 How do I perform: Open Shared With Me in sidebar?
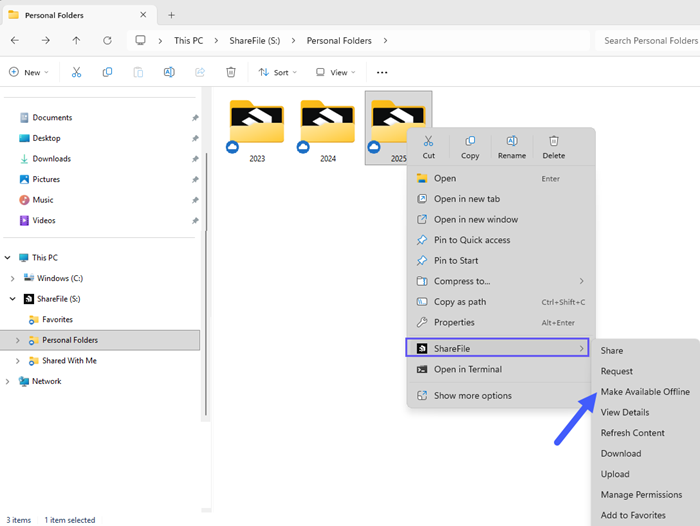[69, 361]
